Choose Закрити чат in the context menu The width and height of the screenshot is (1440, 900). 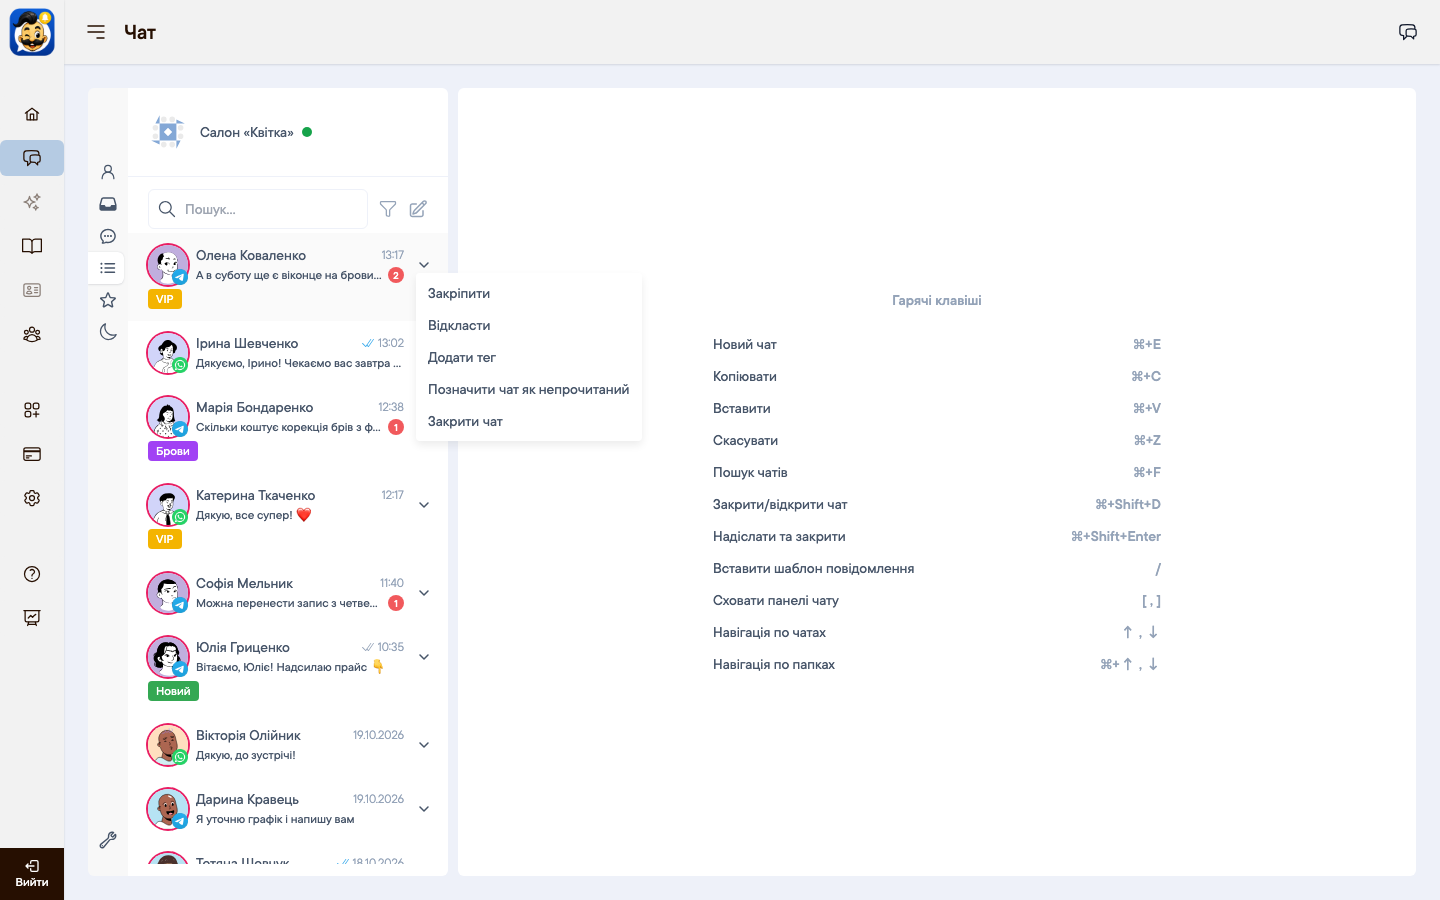tap(529, 421)
